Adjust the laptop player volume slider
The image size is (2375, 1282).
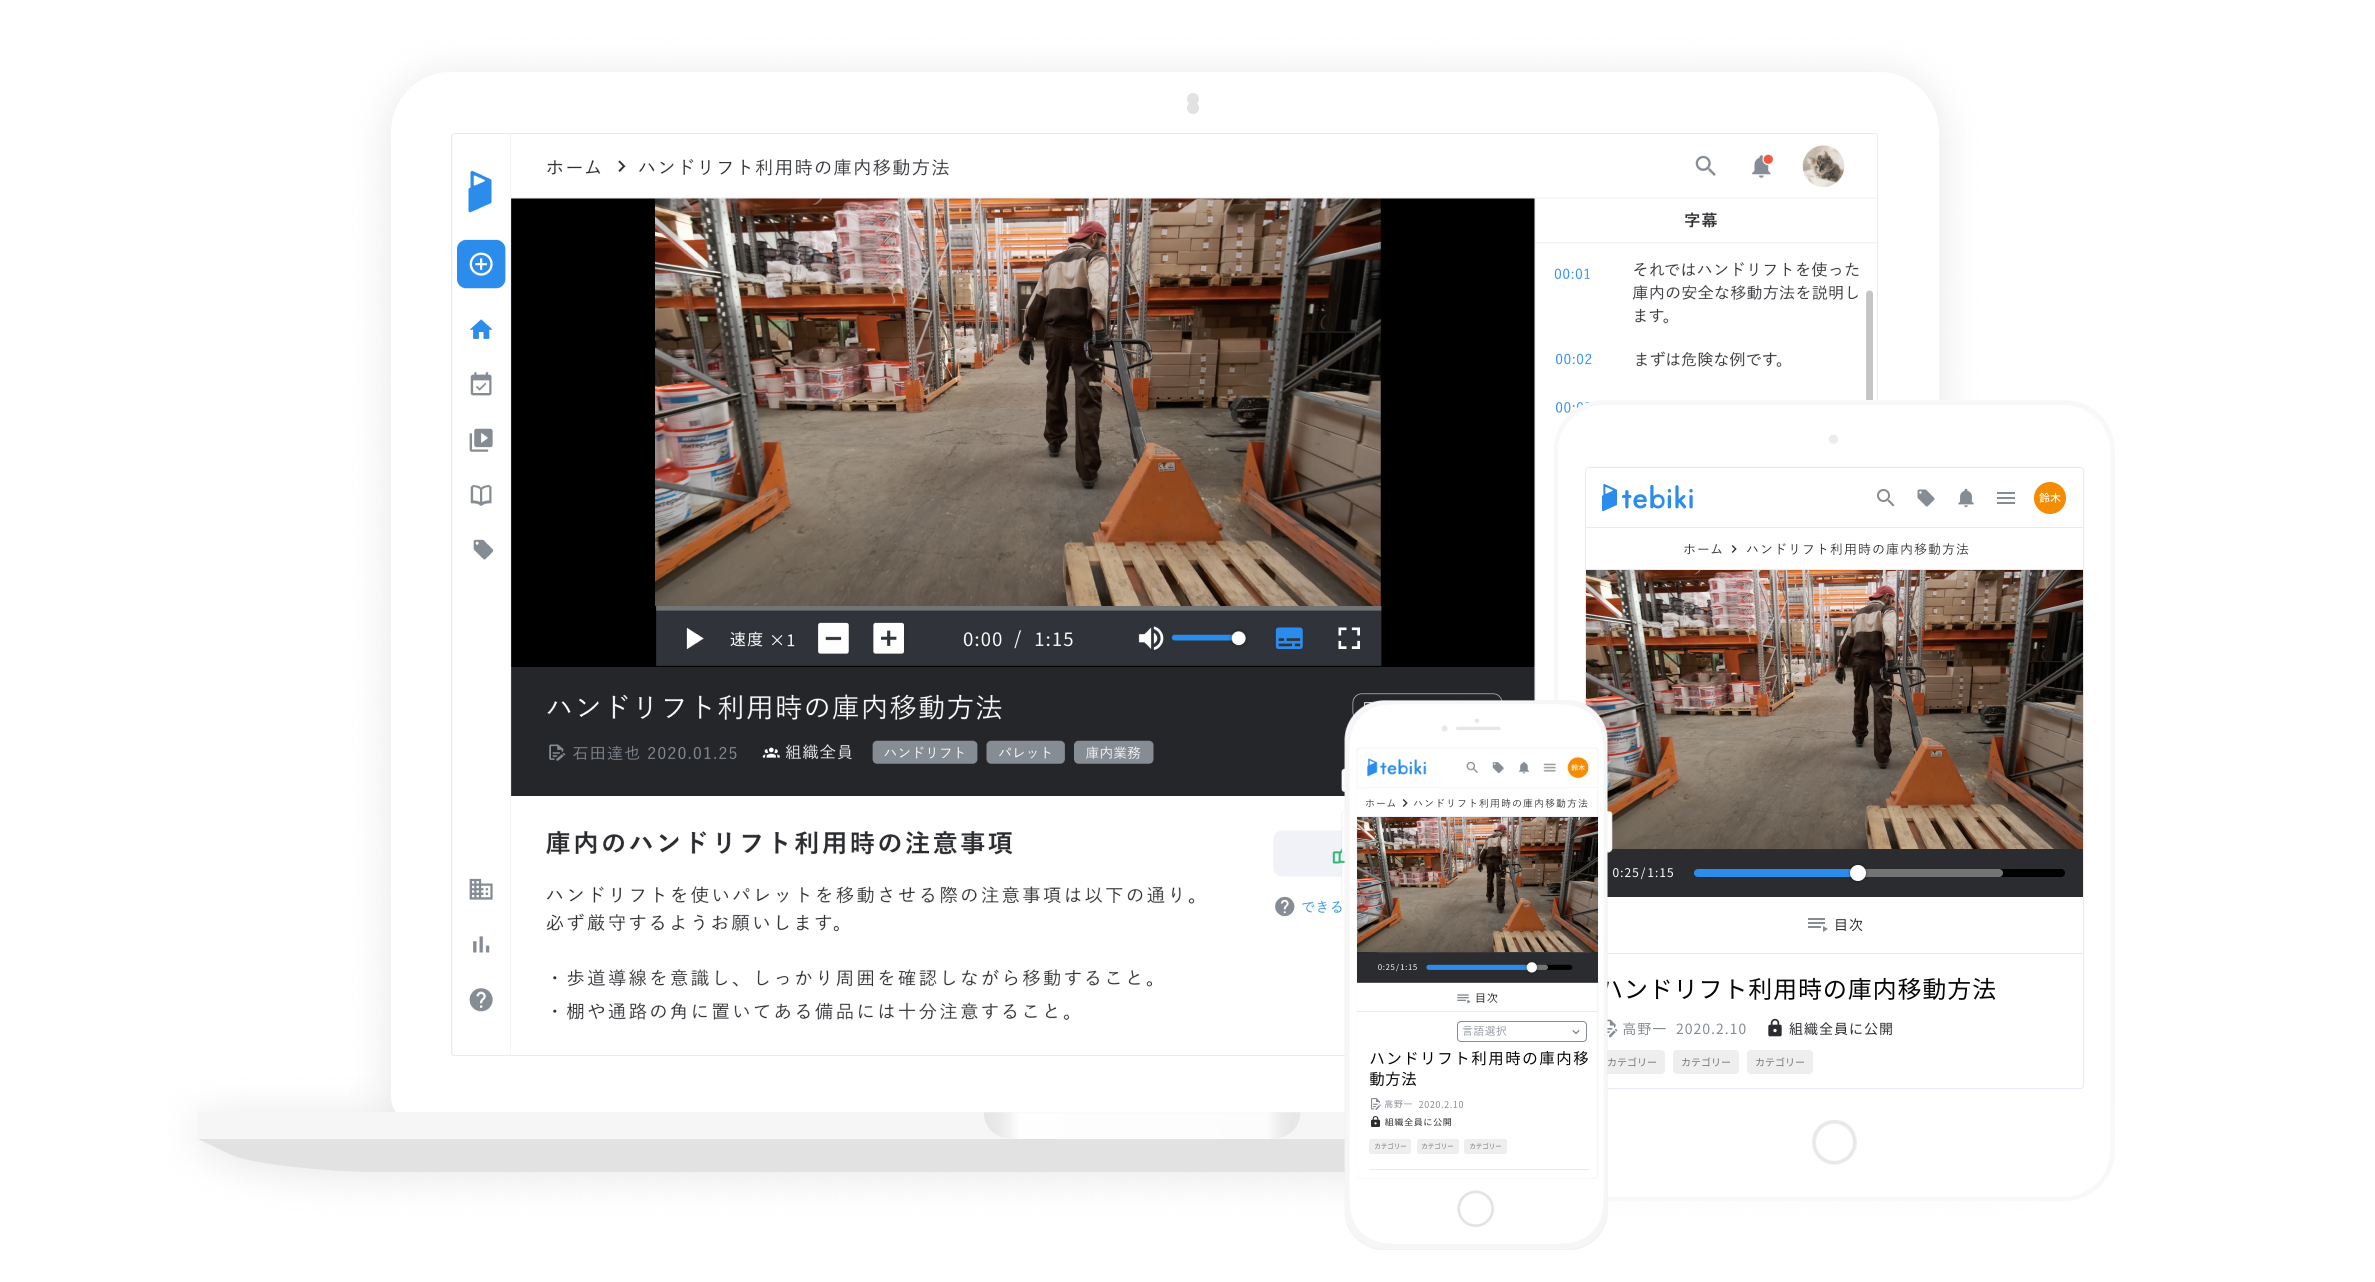click(1208, 638)
